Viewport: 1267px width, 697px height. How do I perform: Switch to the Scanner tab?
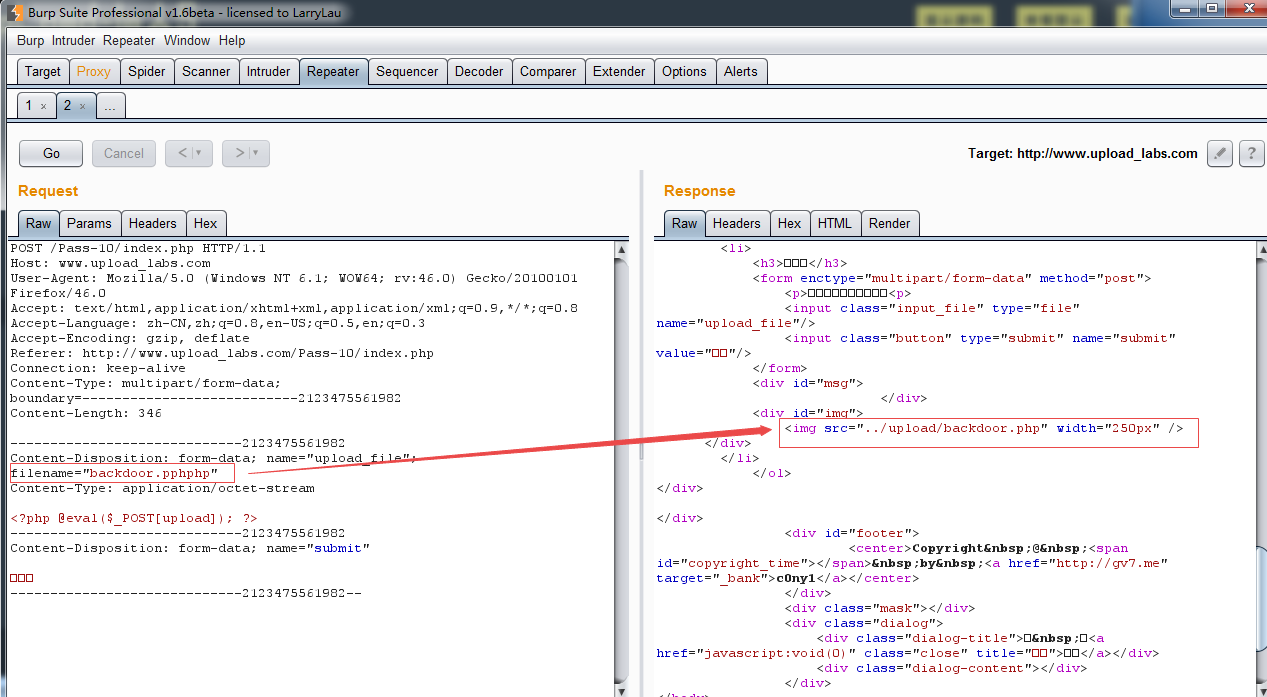click(207, 72)
